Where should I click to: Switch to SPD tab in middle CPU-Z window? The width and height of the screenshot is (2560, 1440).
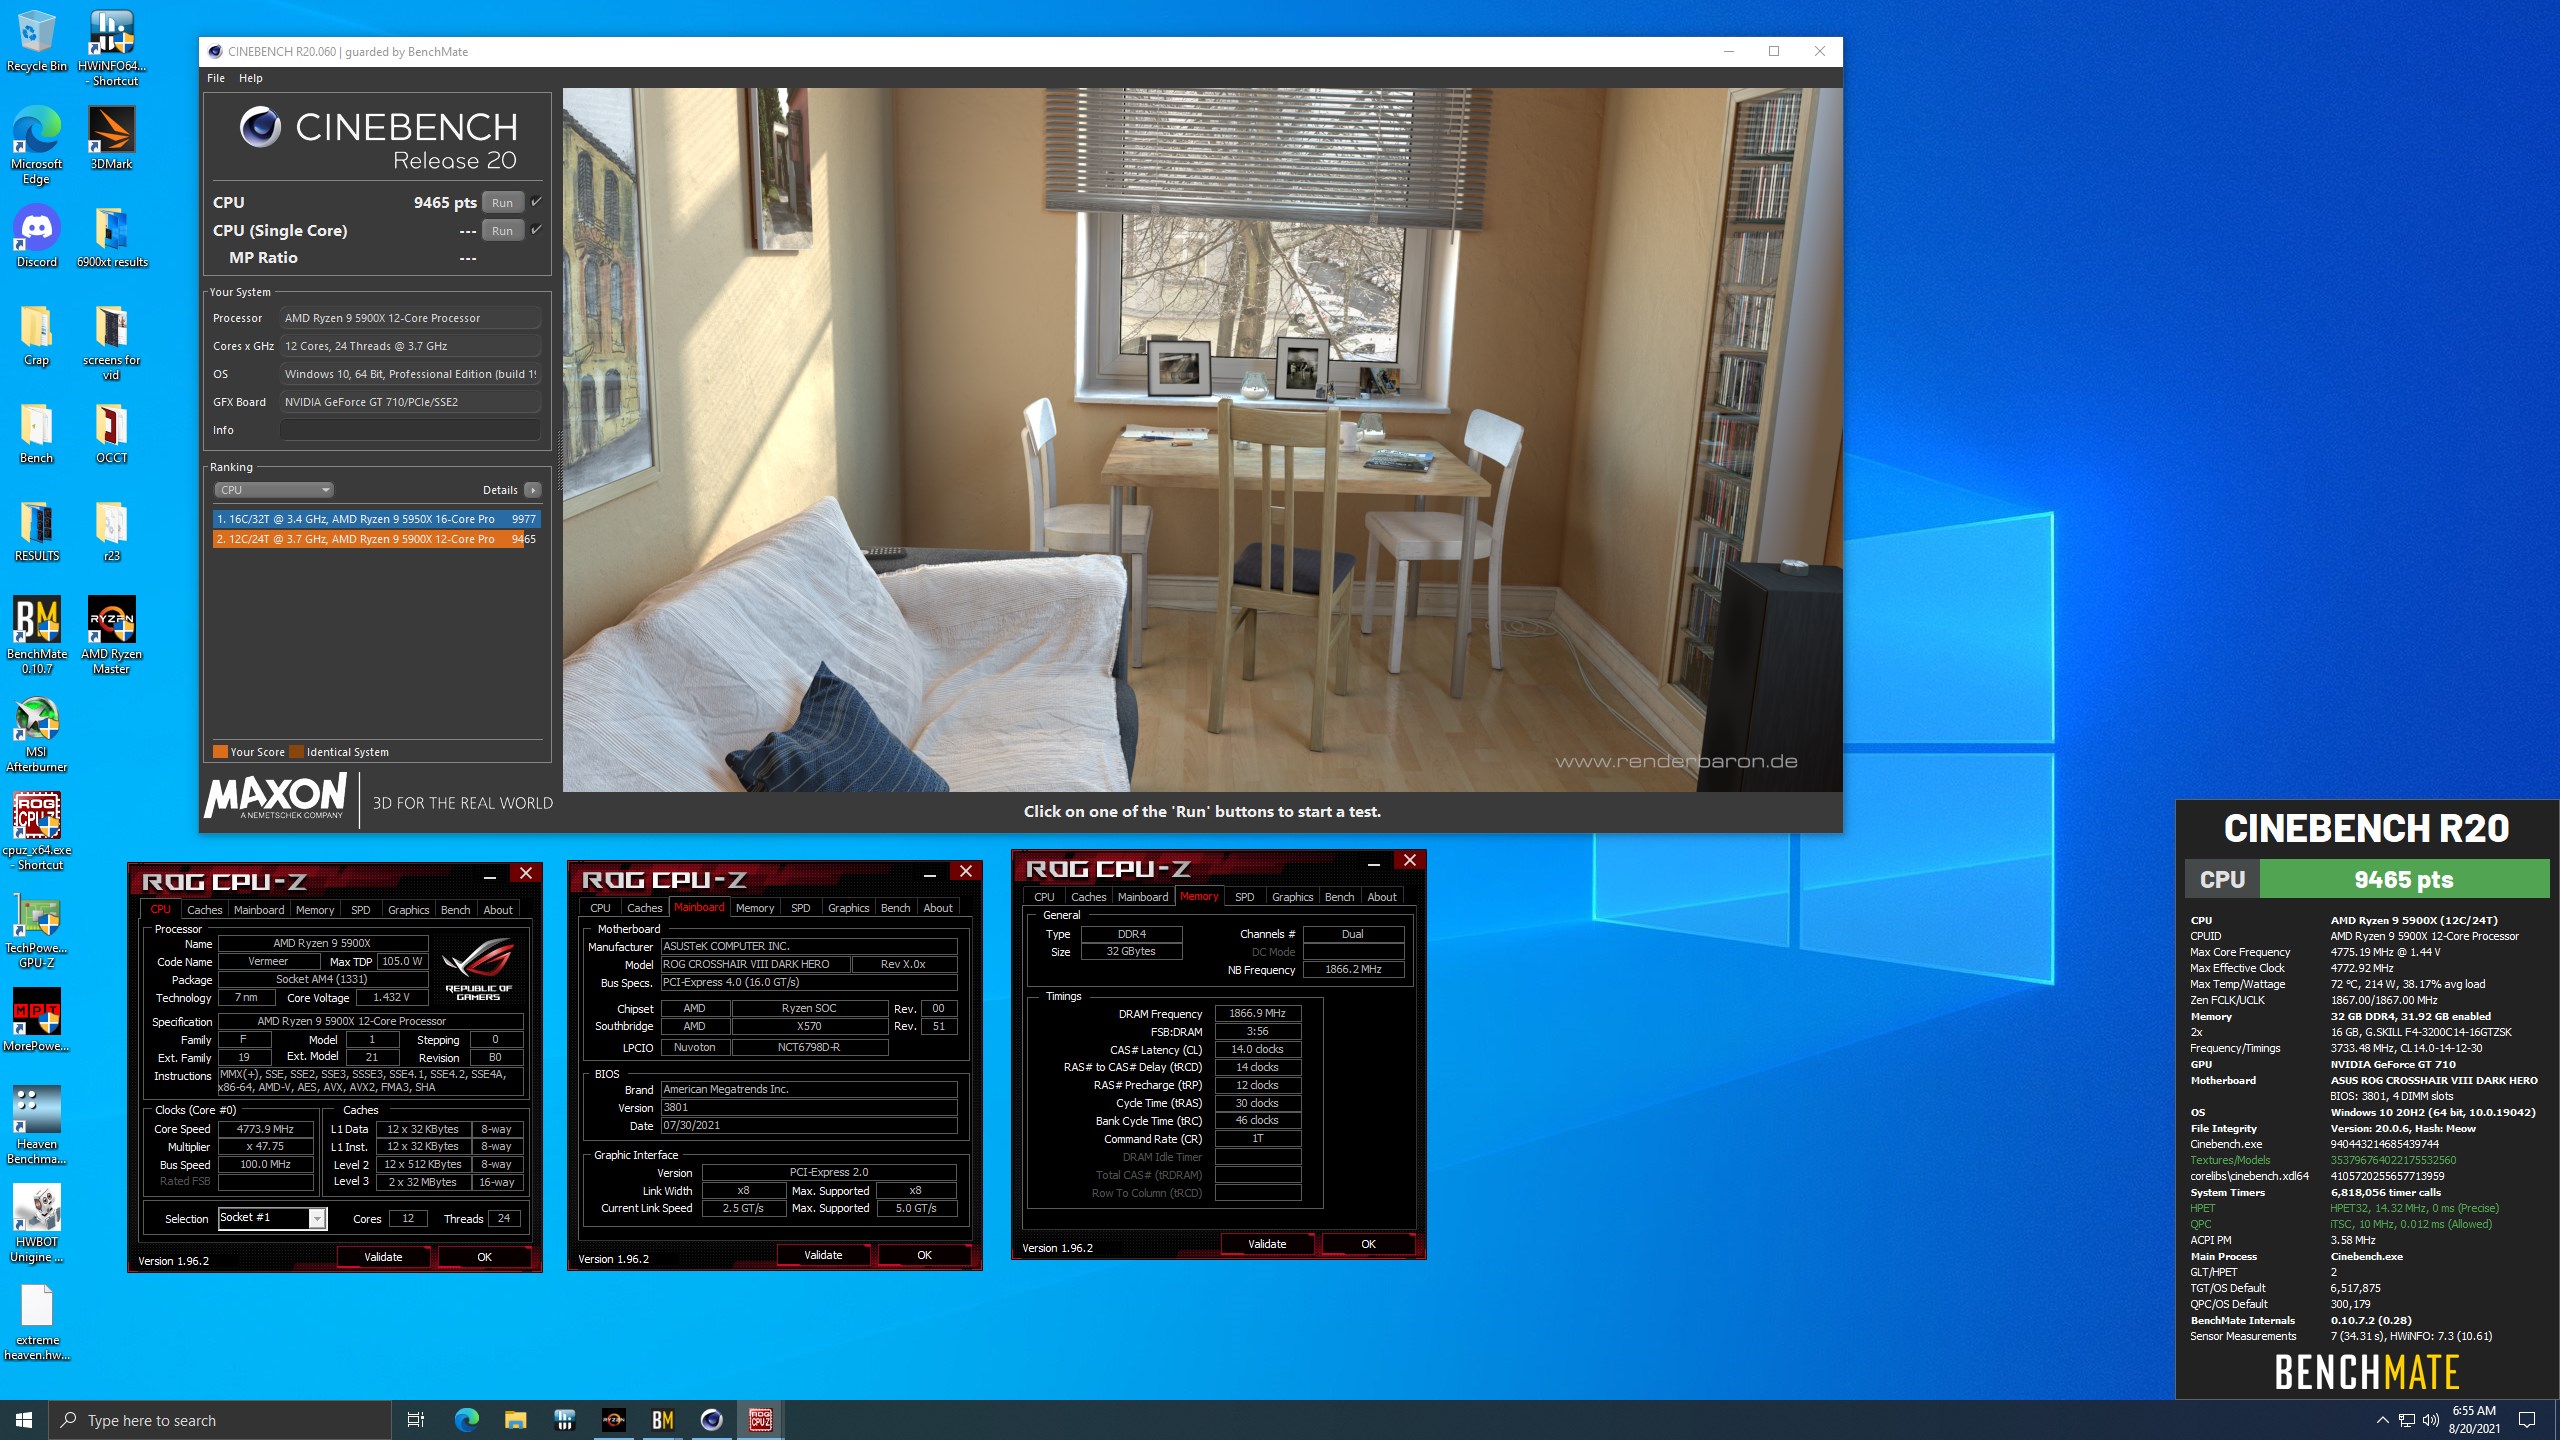(801, 908)
